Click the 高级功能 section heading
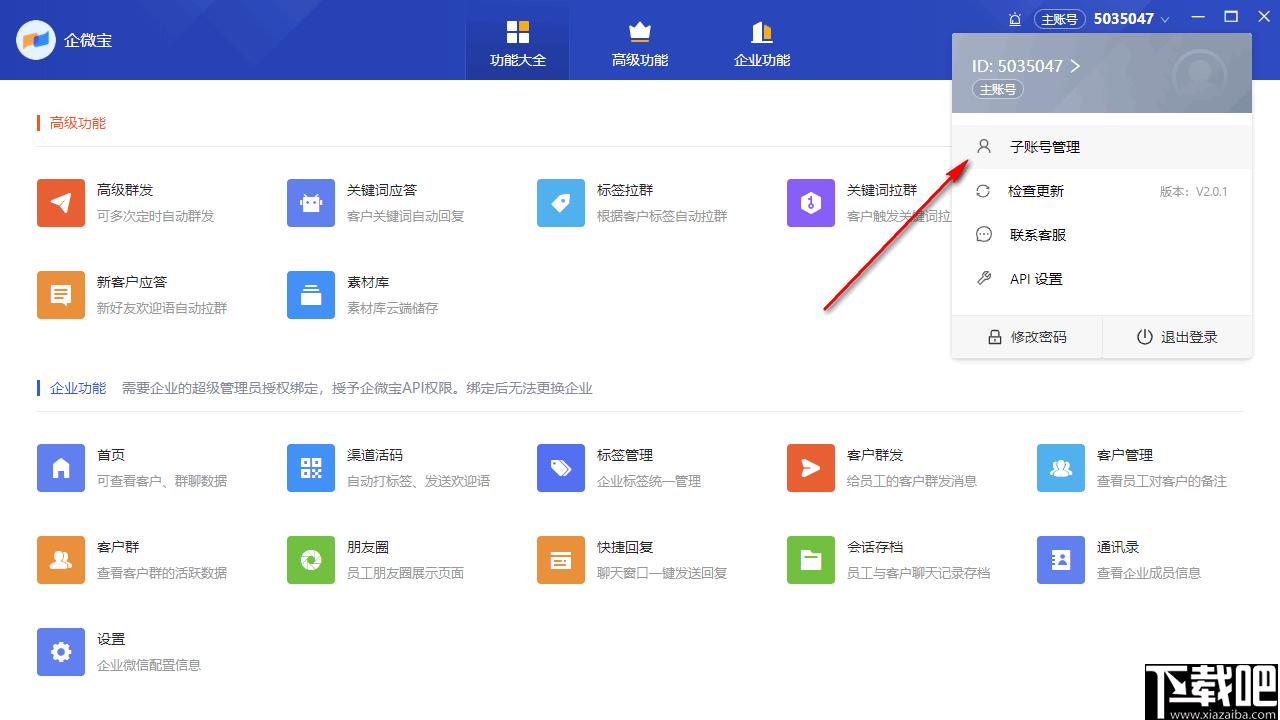 tap(78, 123)
